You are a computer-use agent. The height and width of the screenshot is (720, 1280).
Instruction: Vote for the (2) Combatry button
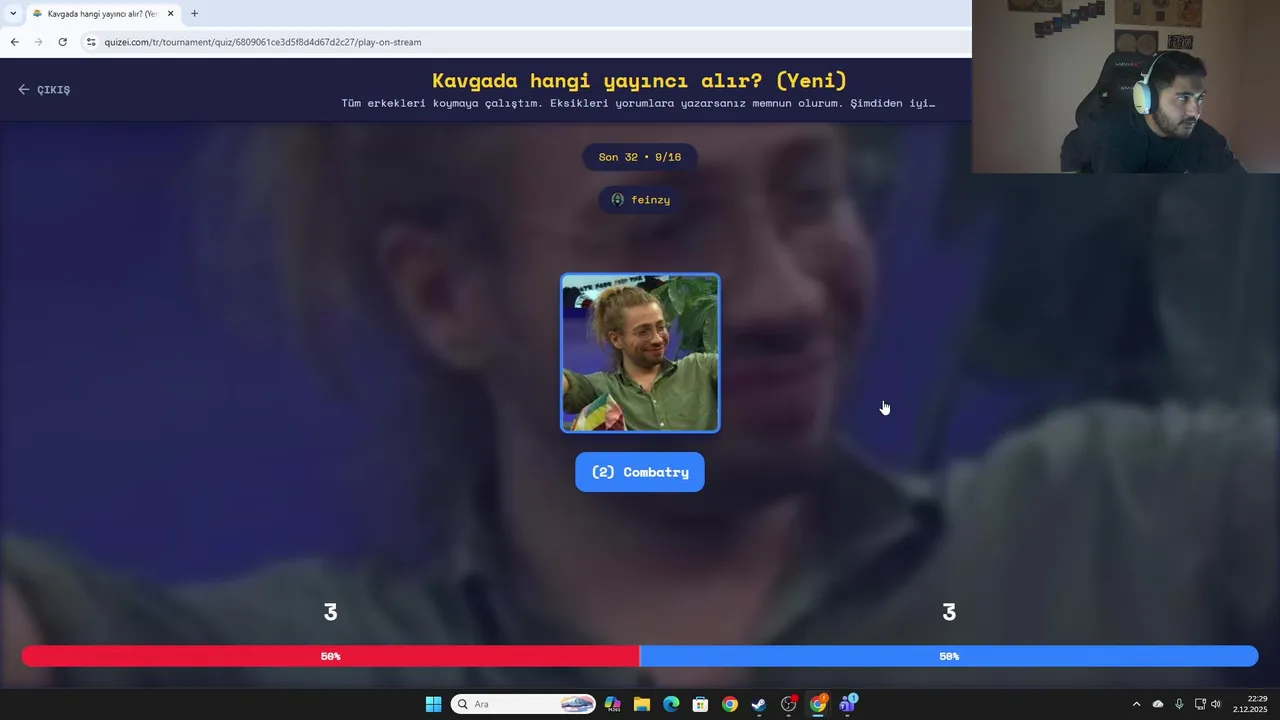tap(640, 472)
